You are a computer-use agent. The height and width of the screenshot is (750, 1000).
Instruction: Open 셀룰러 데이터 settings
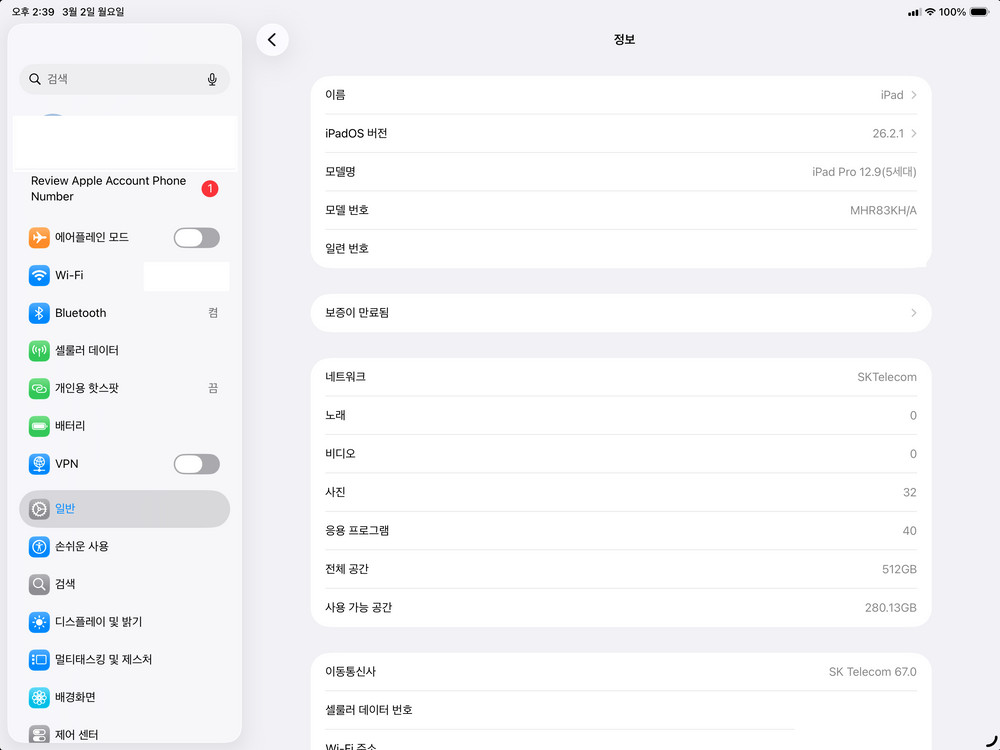click(x=124, y=351)
